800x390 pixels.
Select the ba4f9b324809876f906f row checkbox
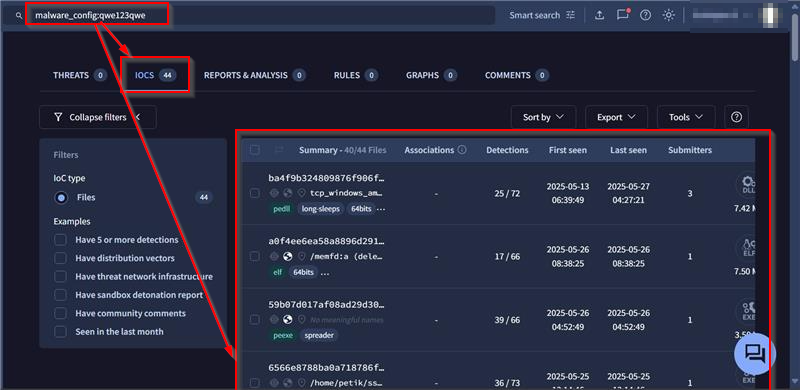pos(255,193)
